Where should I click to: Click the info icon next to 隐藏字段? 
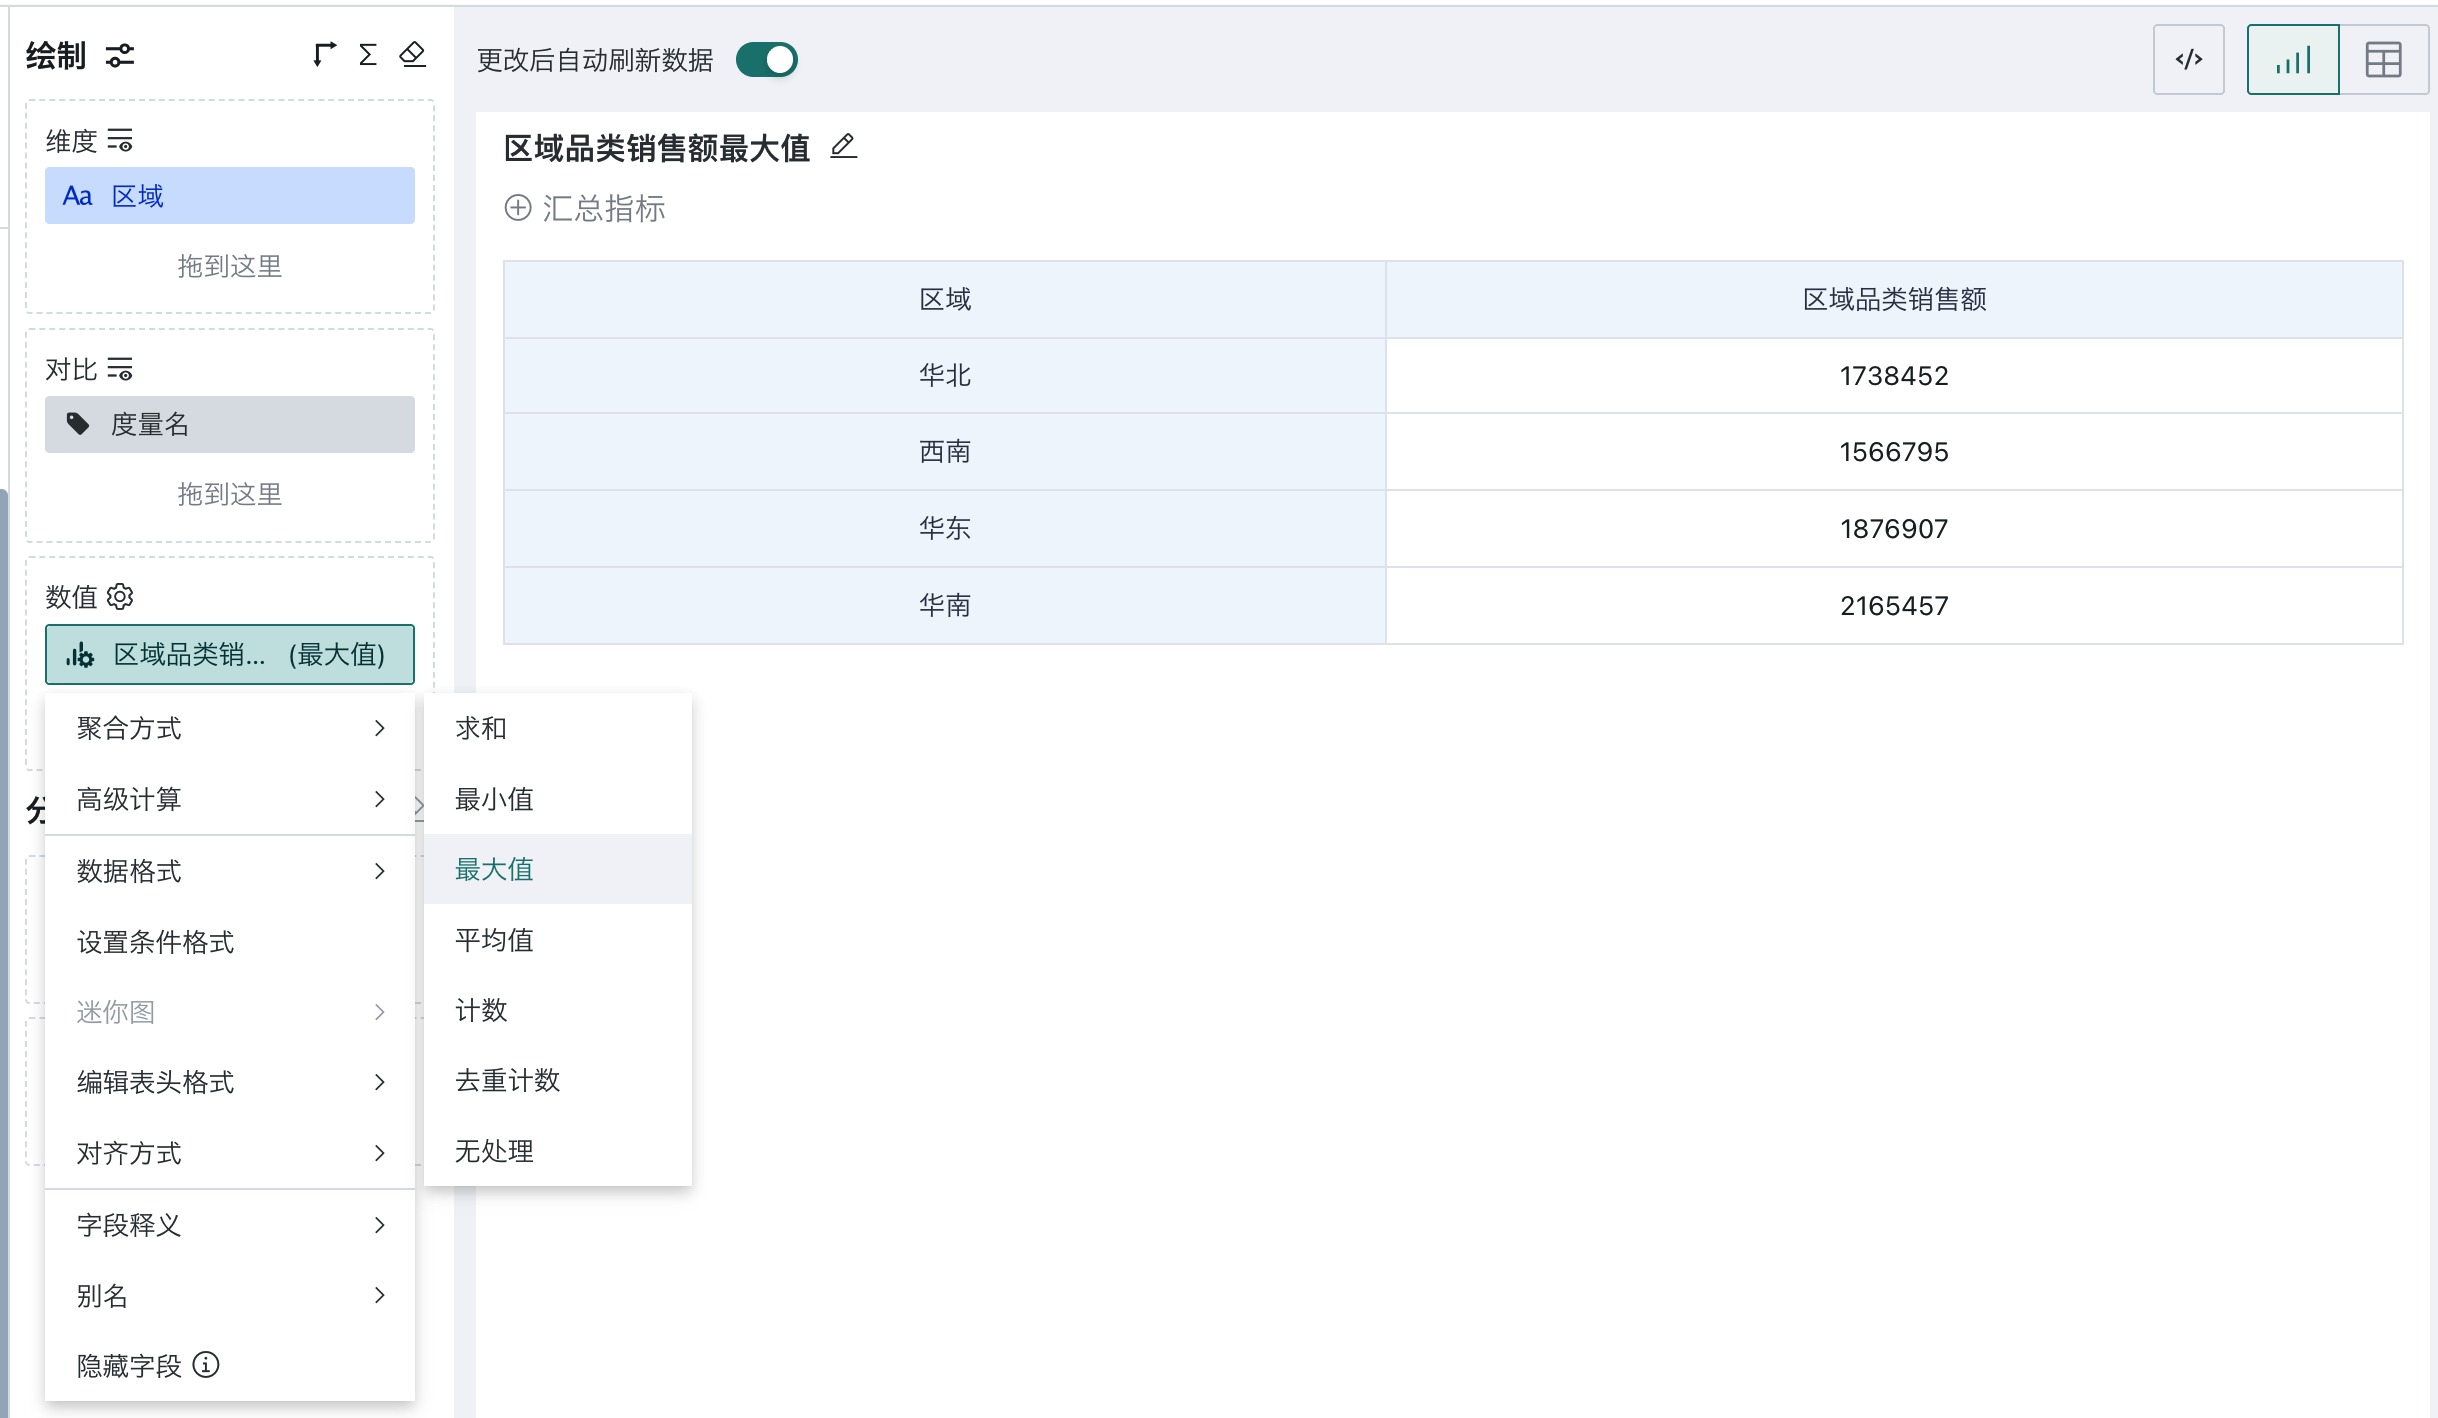[206, 1365]
